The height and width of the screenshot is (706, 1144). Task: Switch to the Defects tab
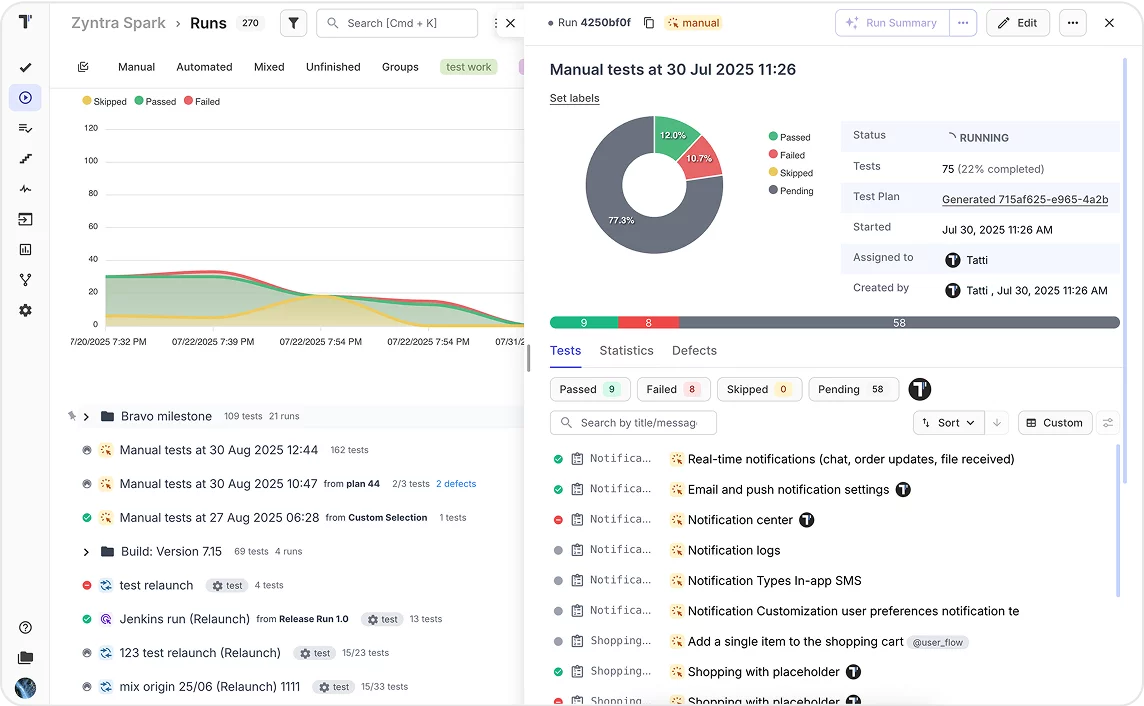(694, 350)
